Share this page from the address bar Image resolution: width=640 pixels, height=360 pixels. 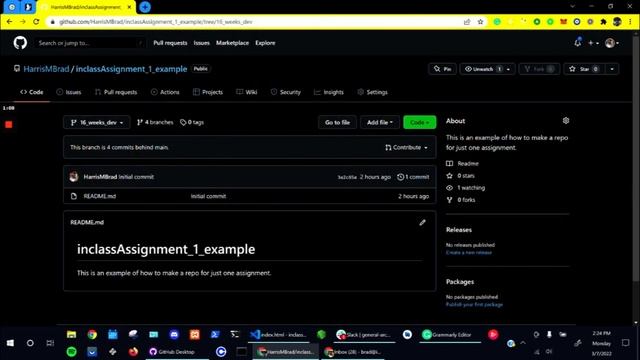point(467,22)
